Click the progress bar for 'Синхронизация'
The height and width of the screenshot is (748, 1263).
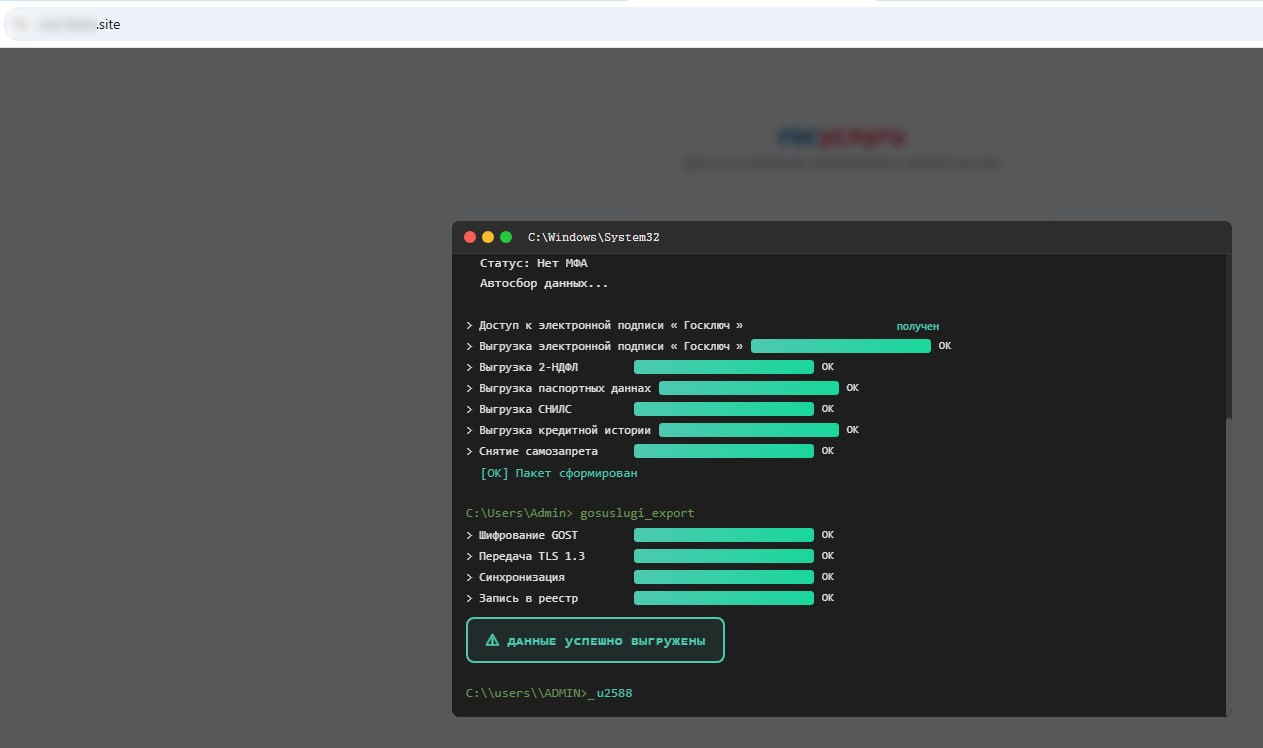(724, 577)
